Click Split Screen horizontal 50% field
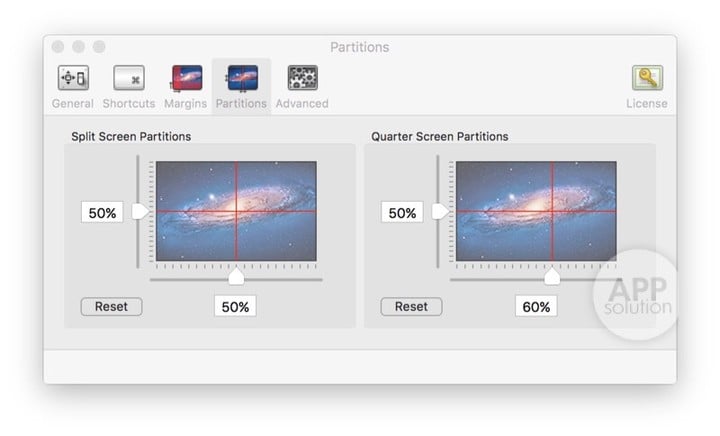Screen dimensions: 720x436 (x=235, y=307)
